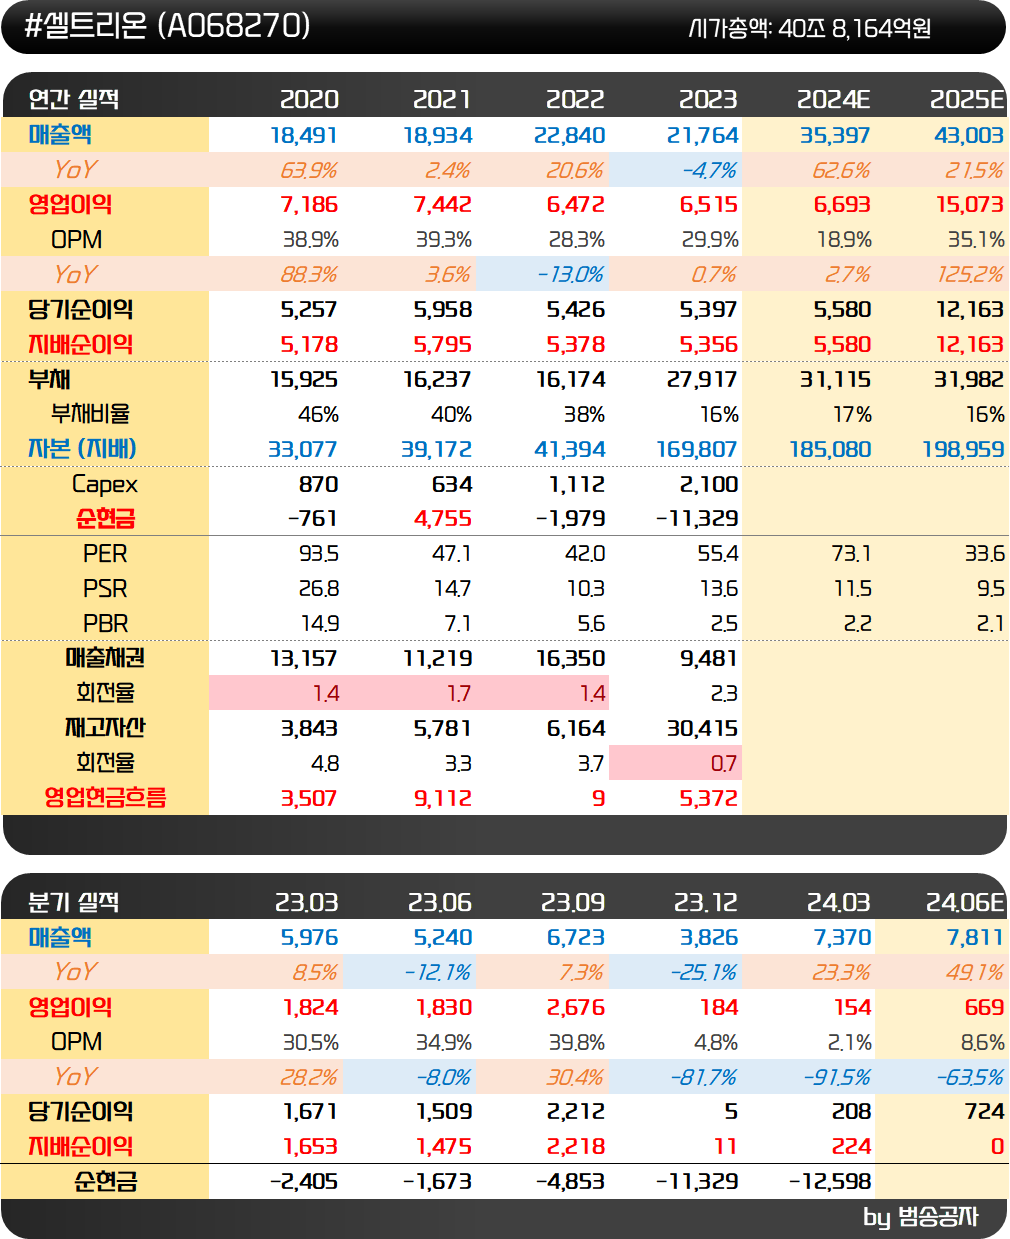Click the OPM value 35.1%
This screenshot has width=1010, height=1239.
976,240
